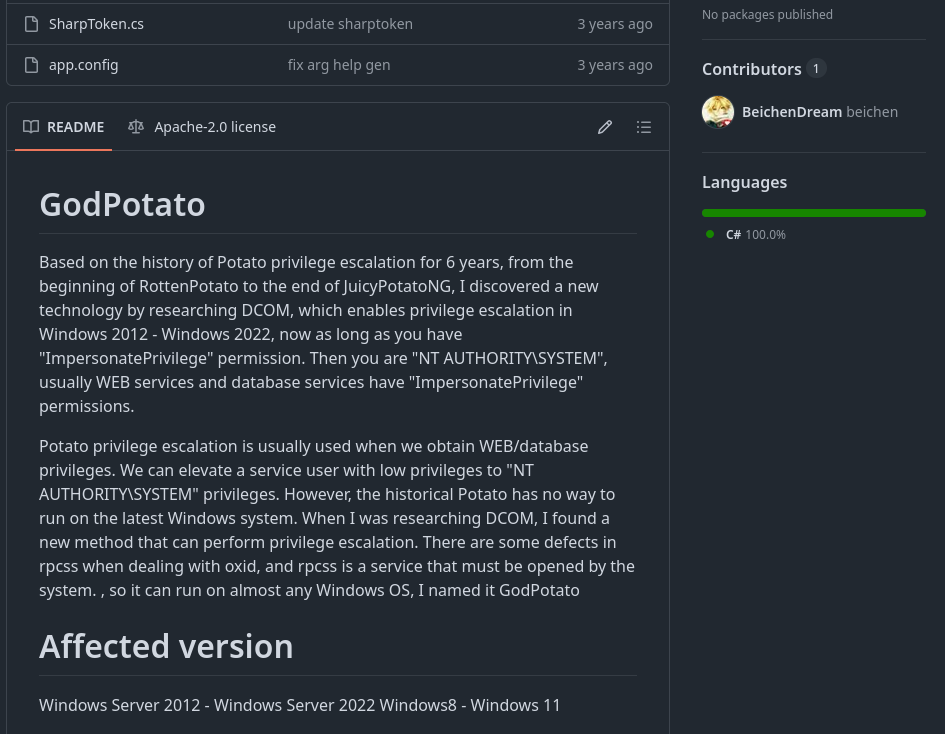Open the 'fix arg help gen' commit
This screenshot has width=945, height=734.
pyautogui.click(x=339, y=65)
